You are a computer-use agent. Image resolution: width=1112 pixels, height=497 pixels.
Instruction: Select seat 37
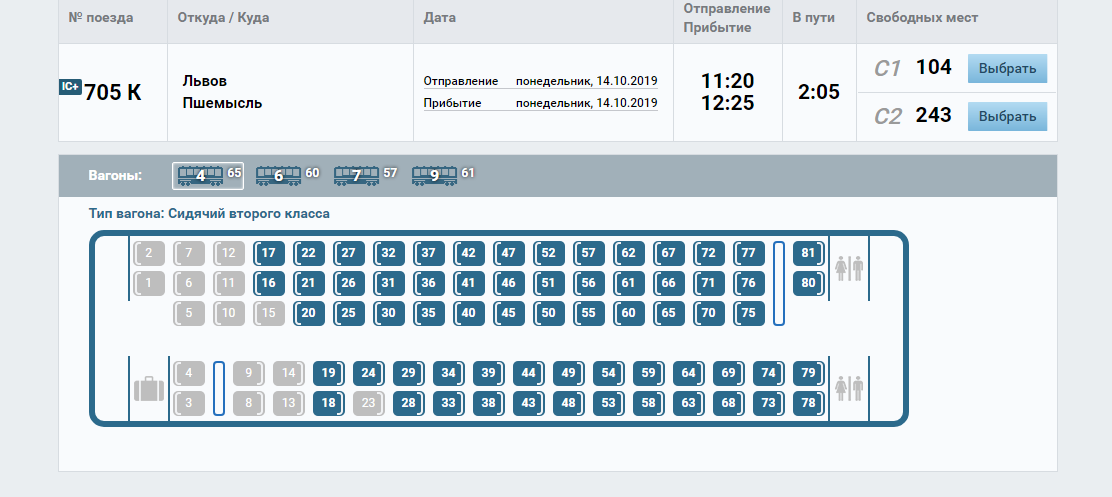[x=428, y=253]
